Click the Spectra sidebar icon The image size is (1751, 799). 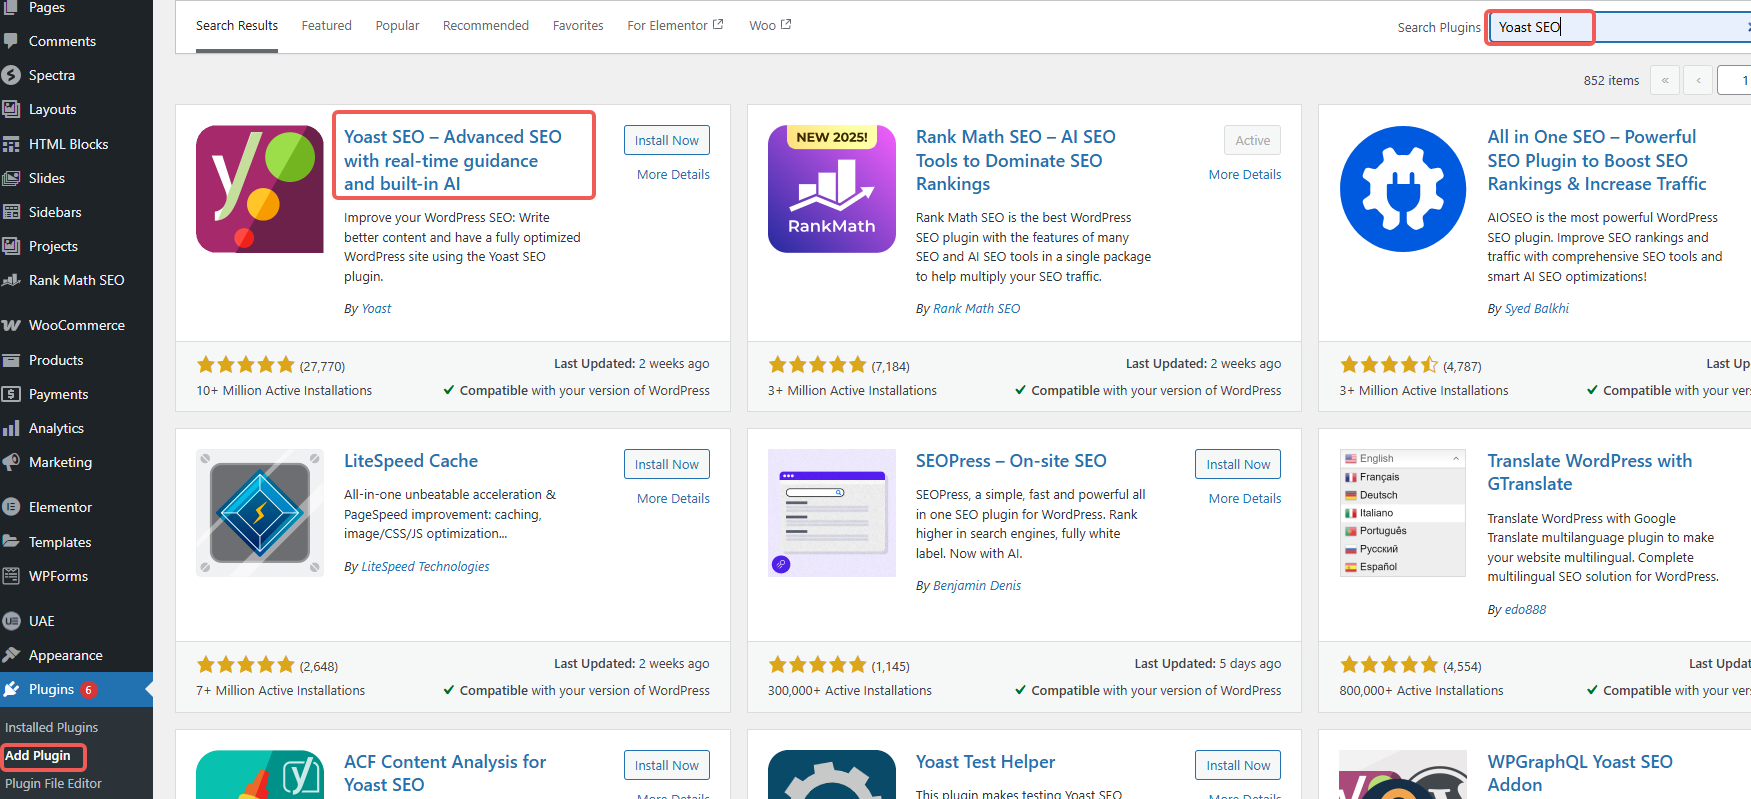(x=11, y=75)
